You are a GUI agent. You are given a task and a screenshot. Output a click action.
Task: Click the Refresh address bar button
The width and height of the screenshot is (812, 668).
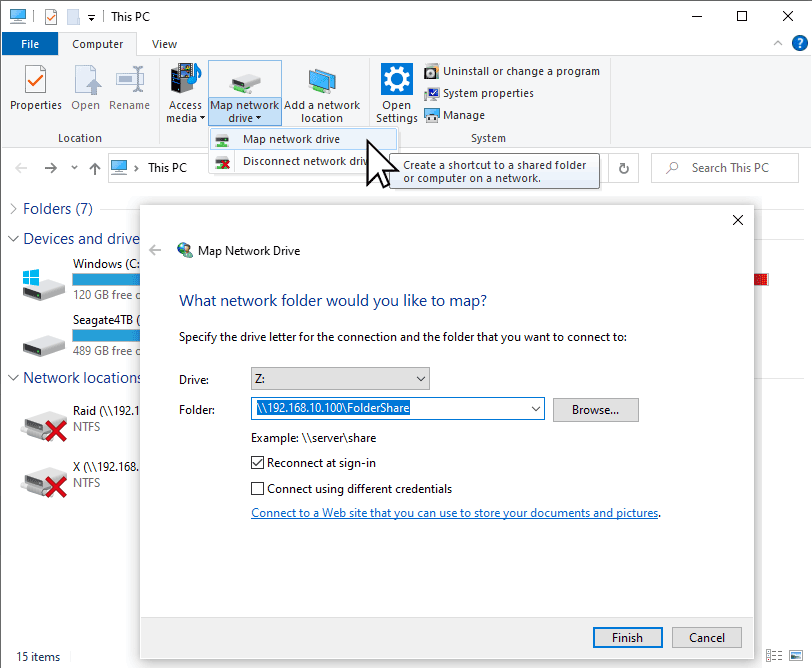[624, 168]
